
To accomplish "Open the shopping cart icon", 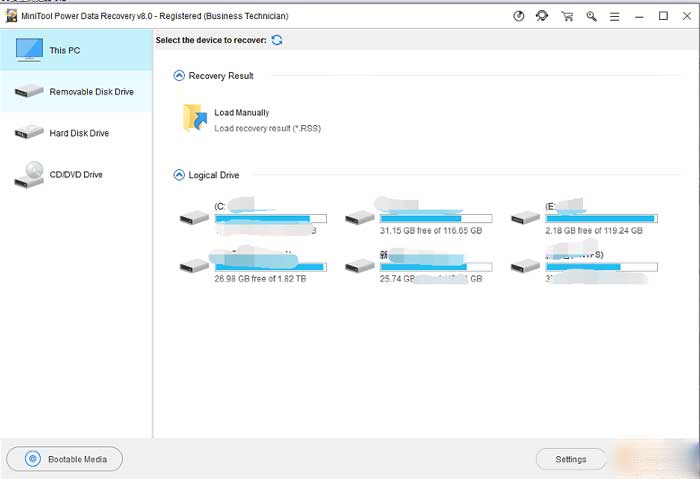I will tap(567, 17).
